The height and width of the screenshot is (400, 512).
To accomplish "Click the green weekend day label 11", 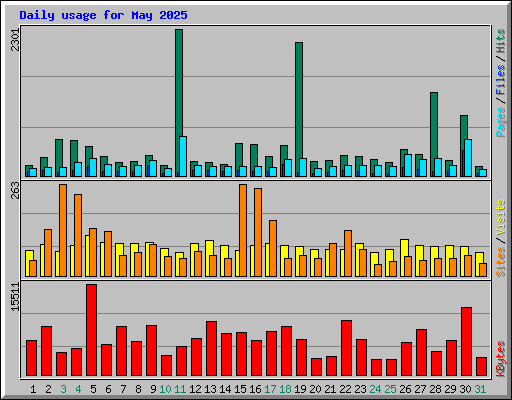I will pyautogui.click(x=180, y=389).
